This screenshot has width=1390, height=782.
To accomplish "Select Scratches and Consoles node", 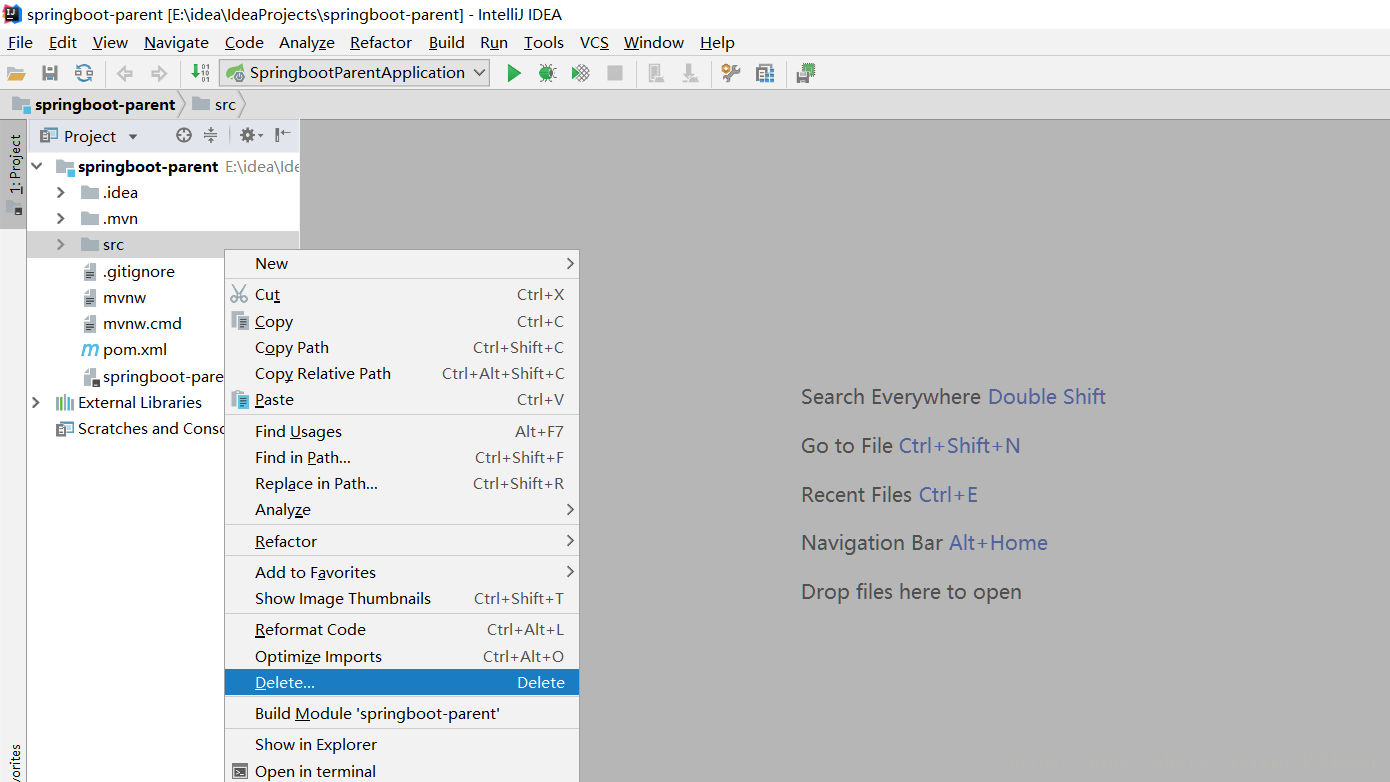I will coord(140,428).
